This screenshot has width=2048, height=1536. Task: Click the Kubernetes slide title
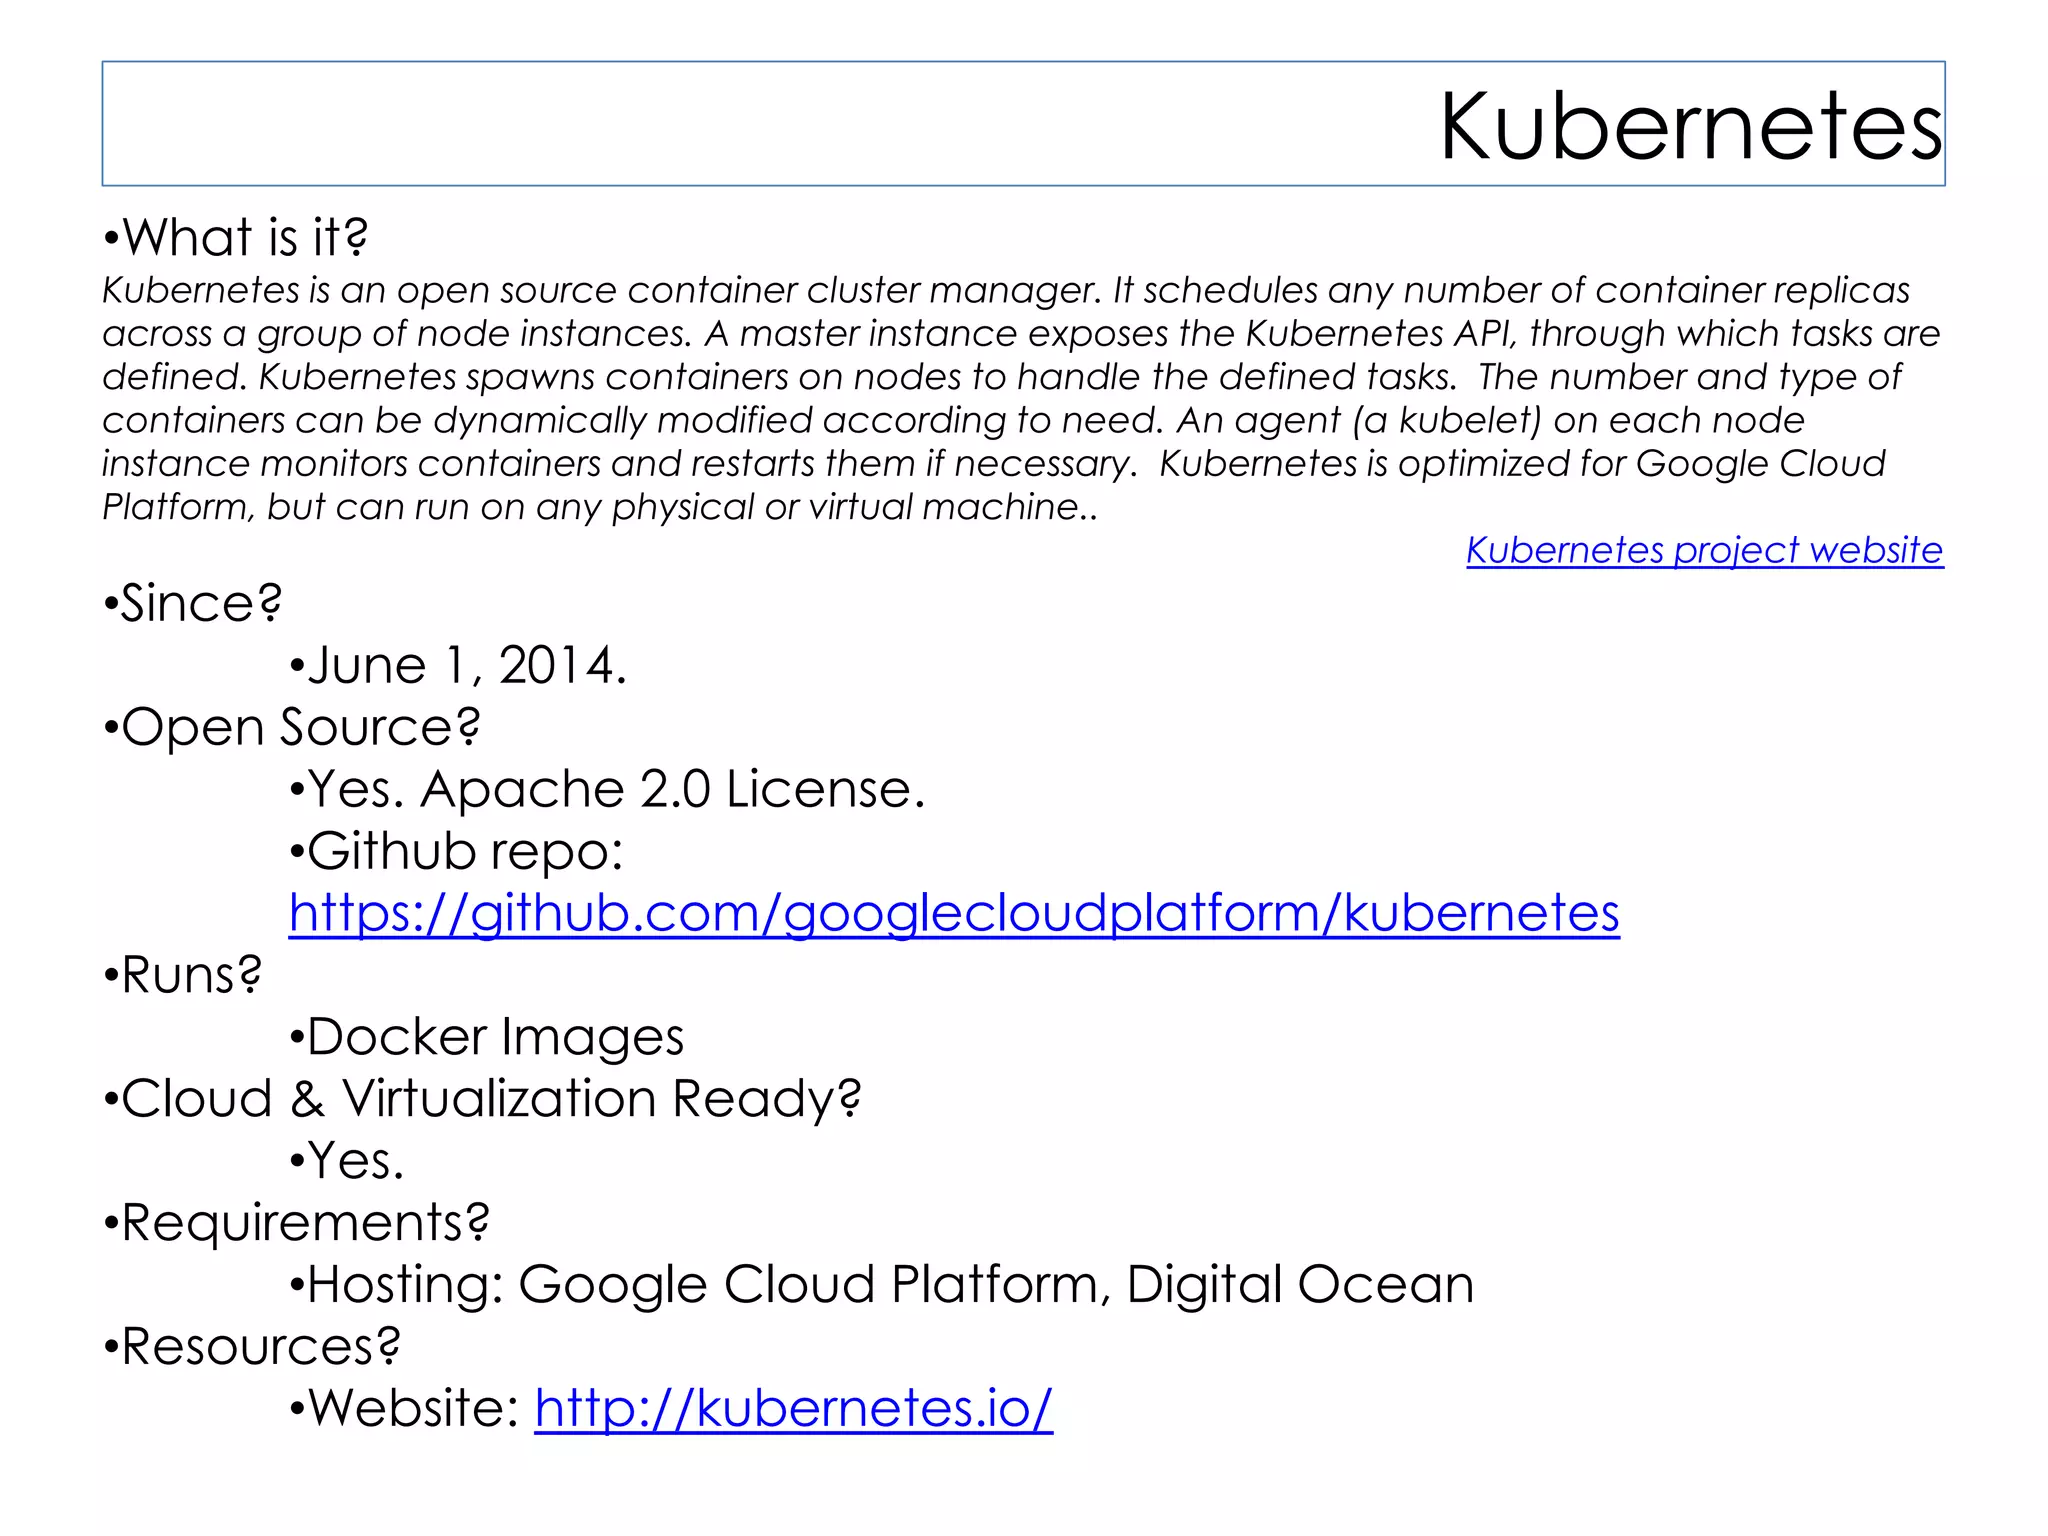coord(1690,126)
